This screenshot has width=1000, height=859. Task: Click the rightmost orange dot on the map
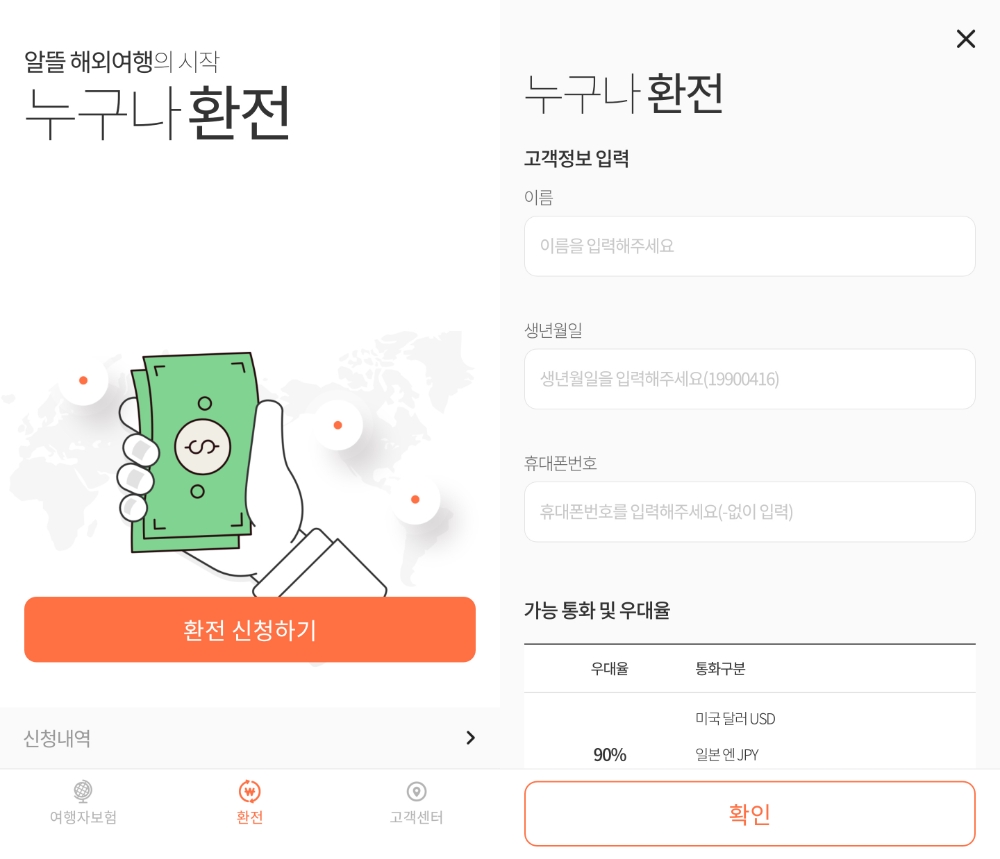(x=415, y=499)
